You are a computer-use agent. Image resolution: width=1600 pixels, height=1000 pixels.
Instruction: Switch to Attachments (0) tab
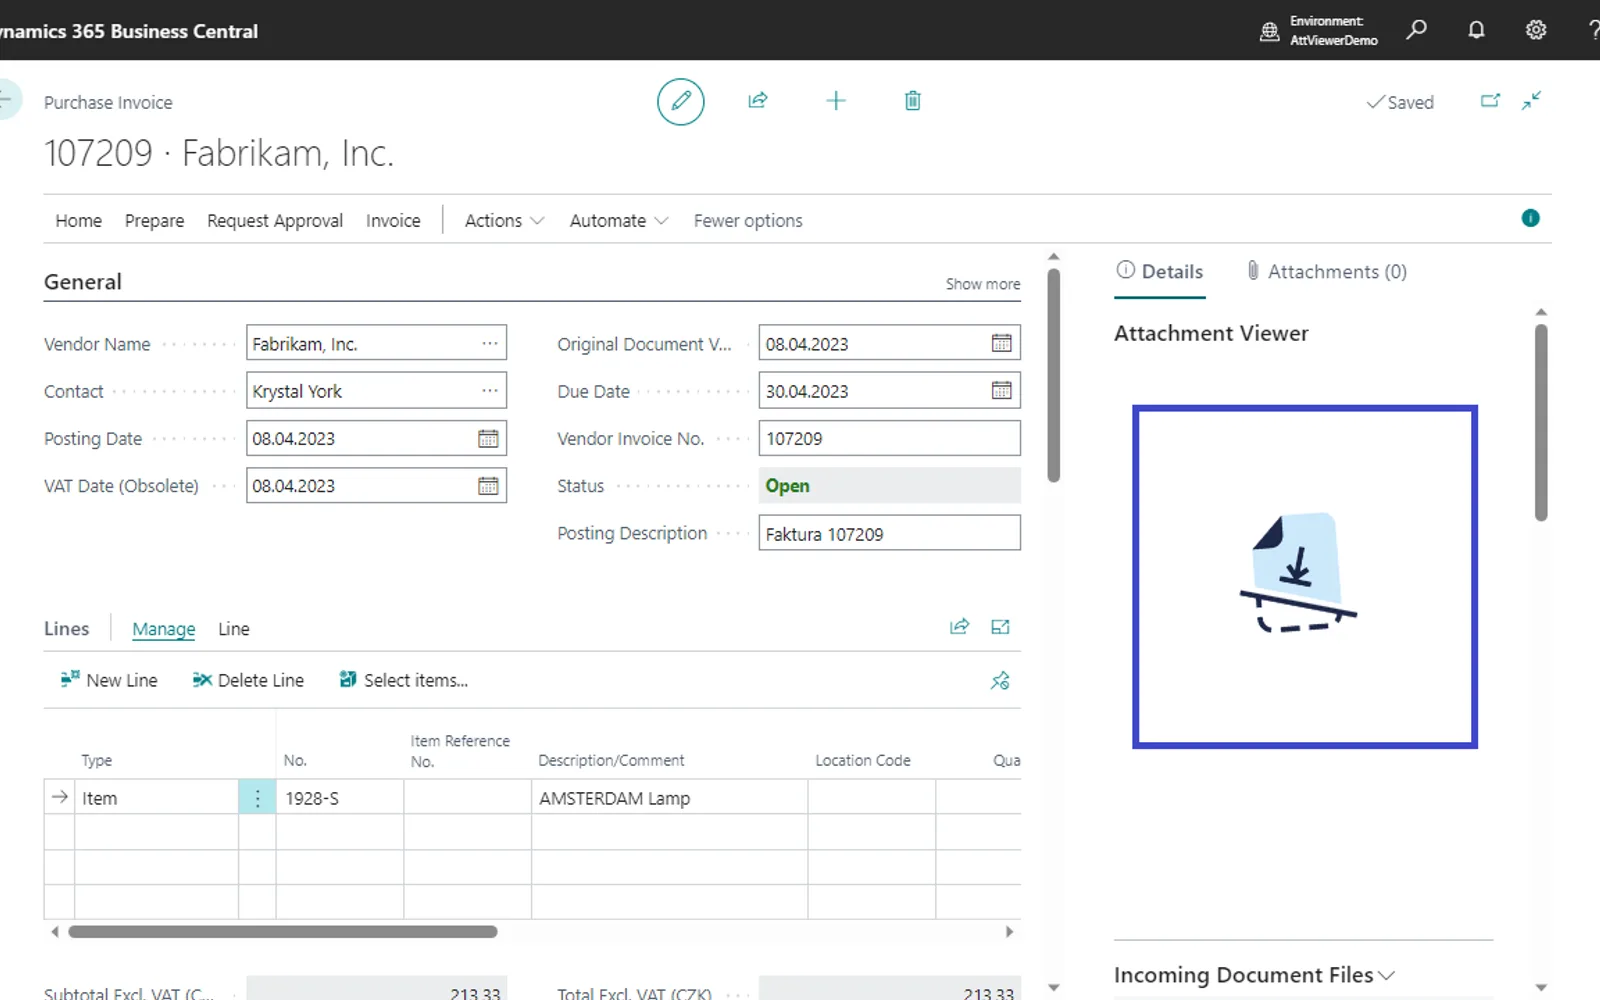(x=1326, y=272)
